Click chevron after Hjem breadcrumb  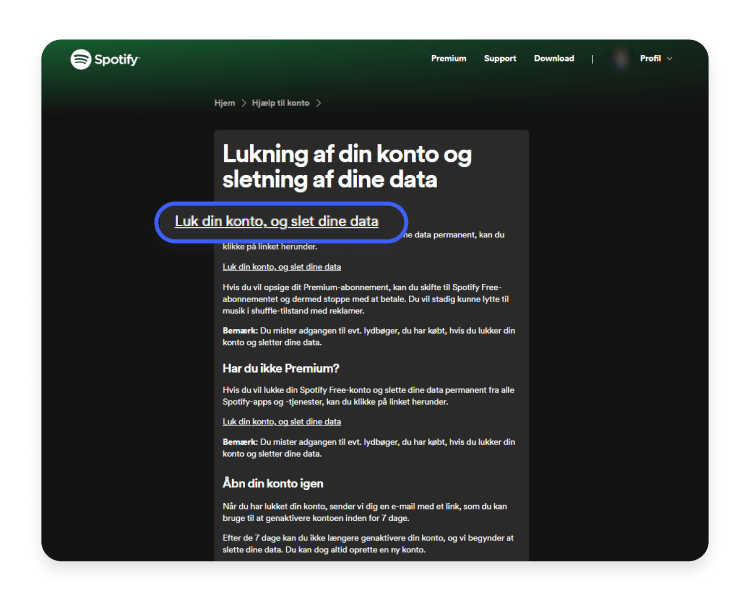click(243, 103)
